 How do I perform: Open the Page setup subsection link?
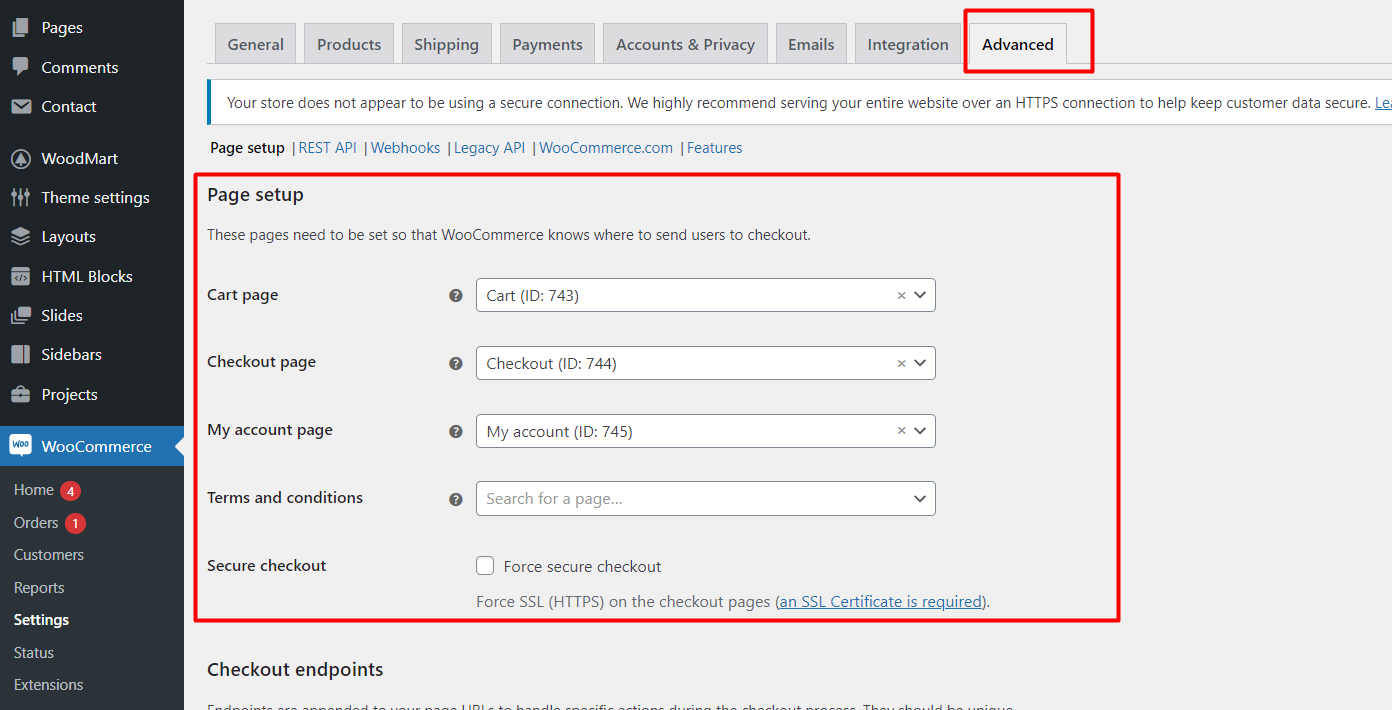pyautogui.click(x=247, y=148)
